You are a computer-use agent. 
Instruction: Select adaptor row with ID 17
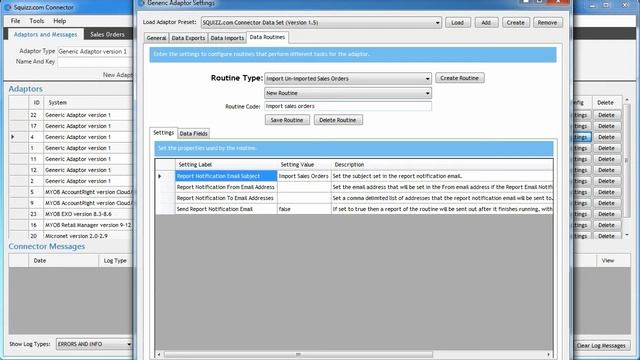pos(71,126)
